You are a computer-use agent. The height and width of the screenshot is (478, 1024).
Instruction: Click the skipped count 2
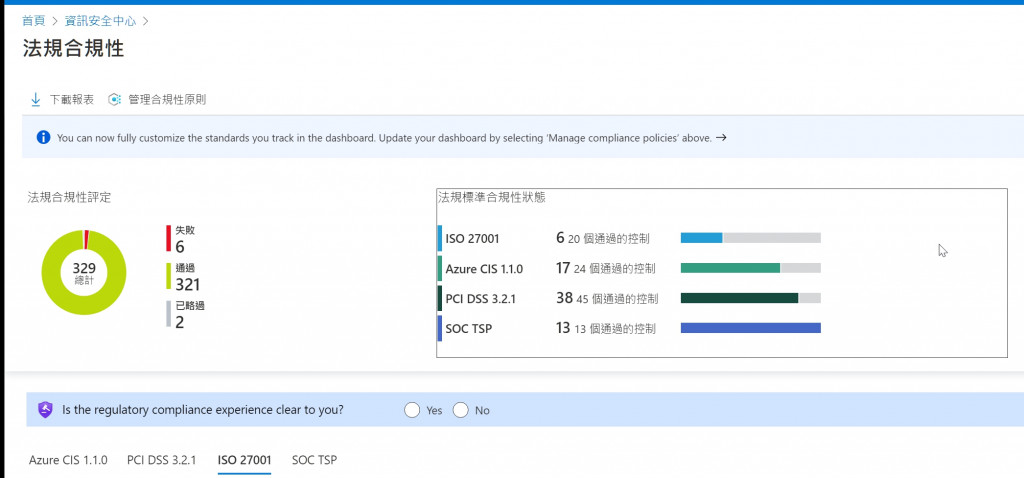click(x=180, y=322)
